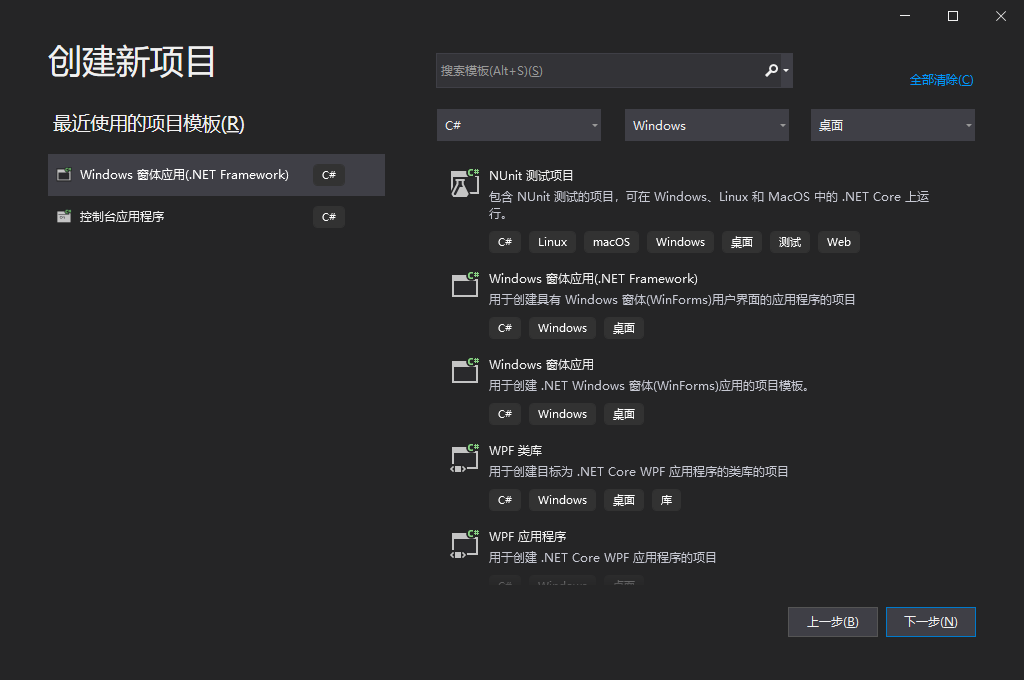The image size is (1024, 680).
Task: Click the 最近使用的项目模板(R) heading
Action: pos(148,123)
